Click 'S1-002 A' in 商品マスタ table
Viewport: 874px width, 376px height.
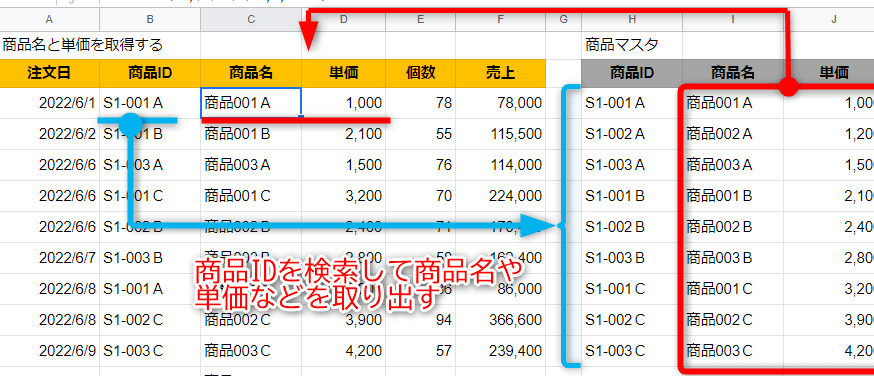pyautogui.click(x=632, y=134)
